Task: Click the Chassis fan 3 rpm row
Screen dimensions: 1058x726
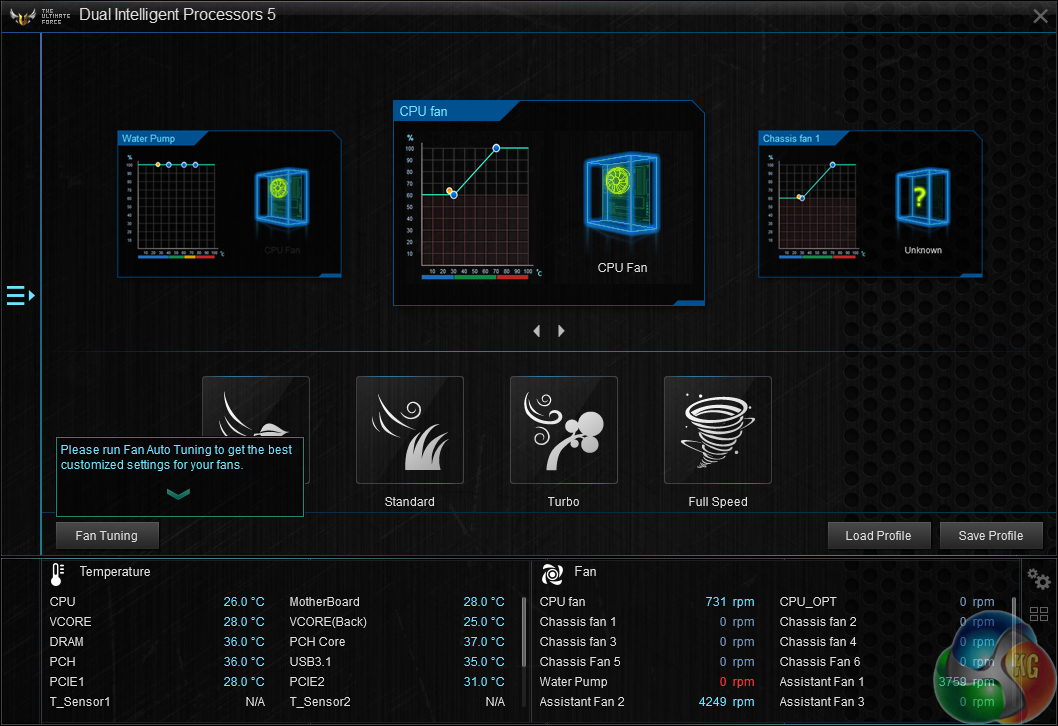Action: tap(647, 642)
